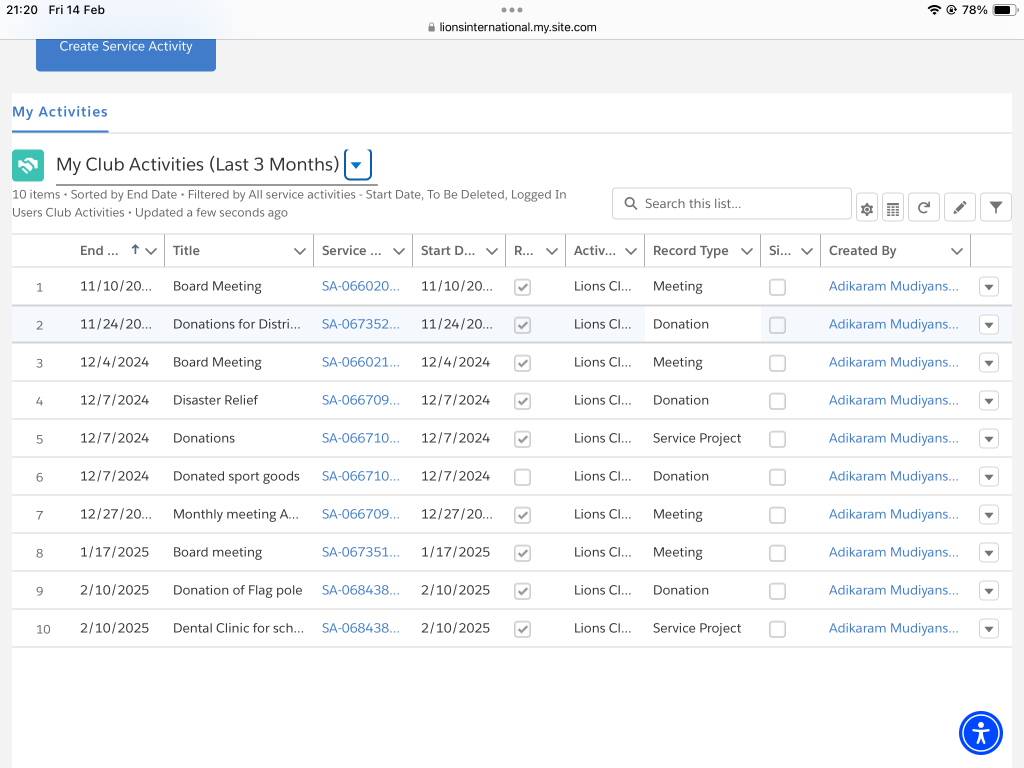Open Created By link in Donated sport goods row
The image size is (1024, 768).
tap(893, 476)
